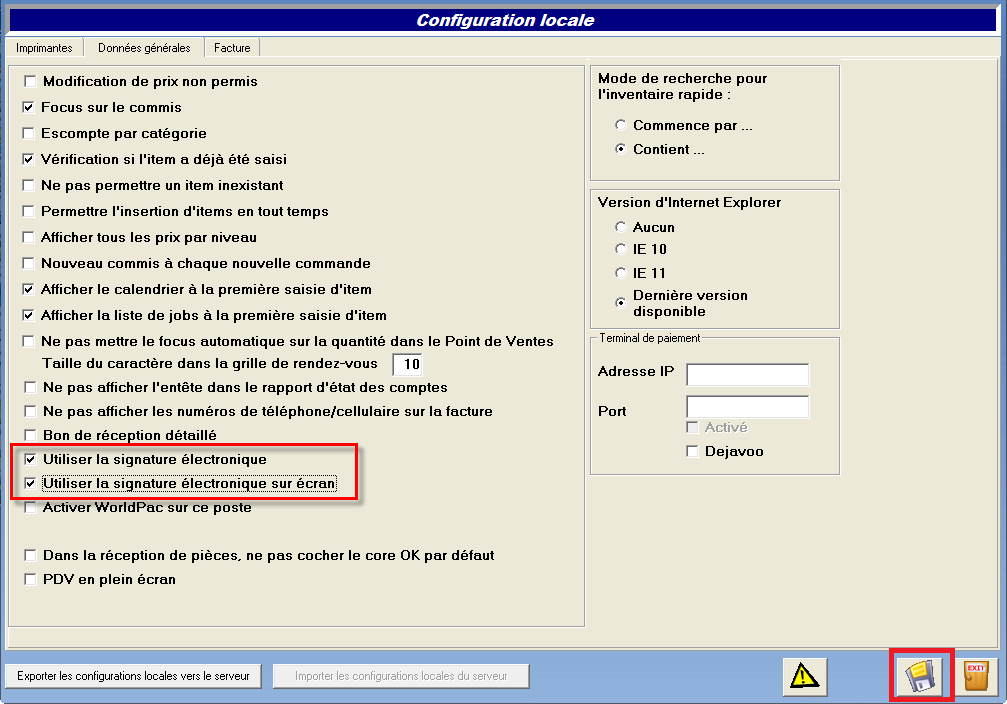Screen dimensions: 1007x704
Task: Check the Dejavoo checkbox
Action: coord(692,451)
